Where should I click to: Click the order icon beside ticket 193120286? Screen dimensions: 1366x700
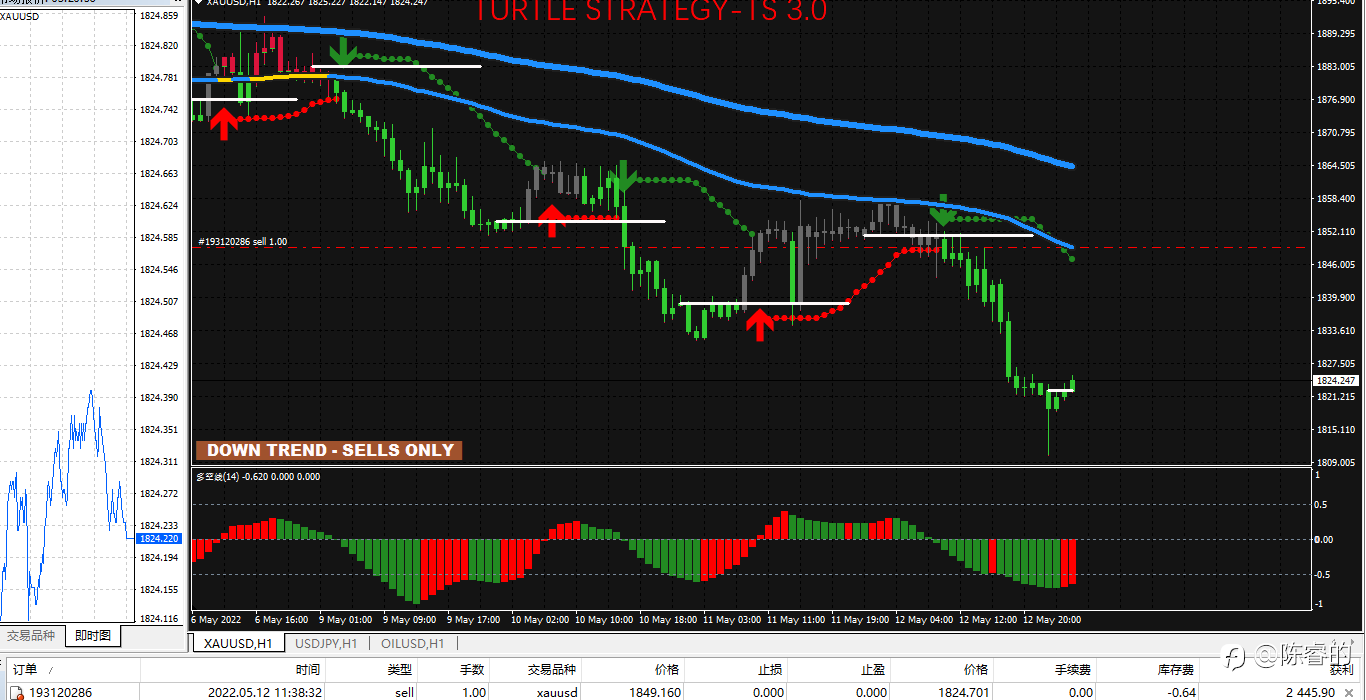(17, 692)
